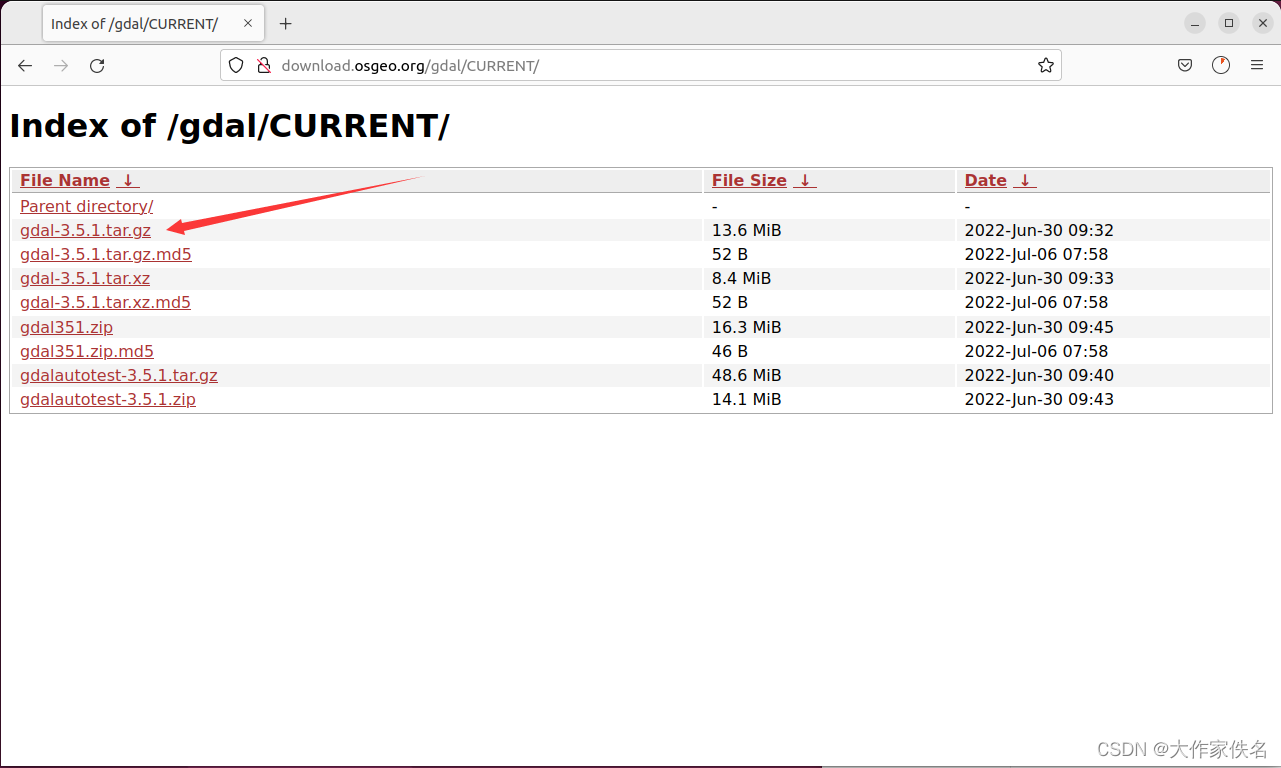The width and height of the screenshot is (1281, 768).
Task: Click the 13.6 MiB file size cell
Action: pyautogui.click(x=746, y=231)
